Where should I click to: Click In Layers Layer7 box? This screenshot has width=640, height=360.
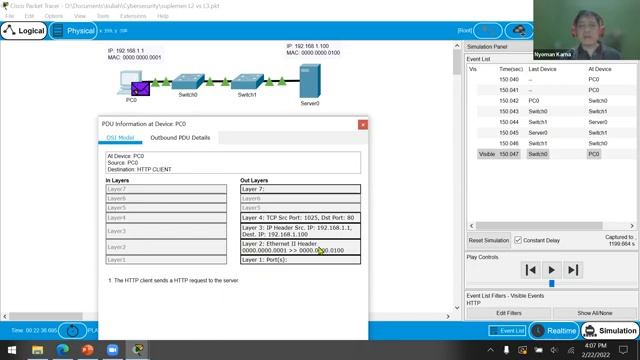(x=166, y=189)
